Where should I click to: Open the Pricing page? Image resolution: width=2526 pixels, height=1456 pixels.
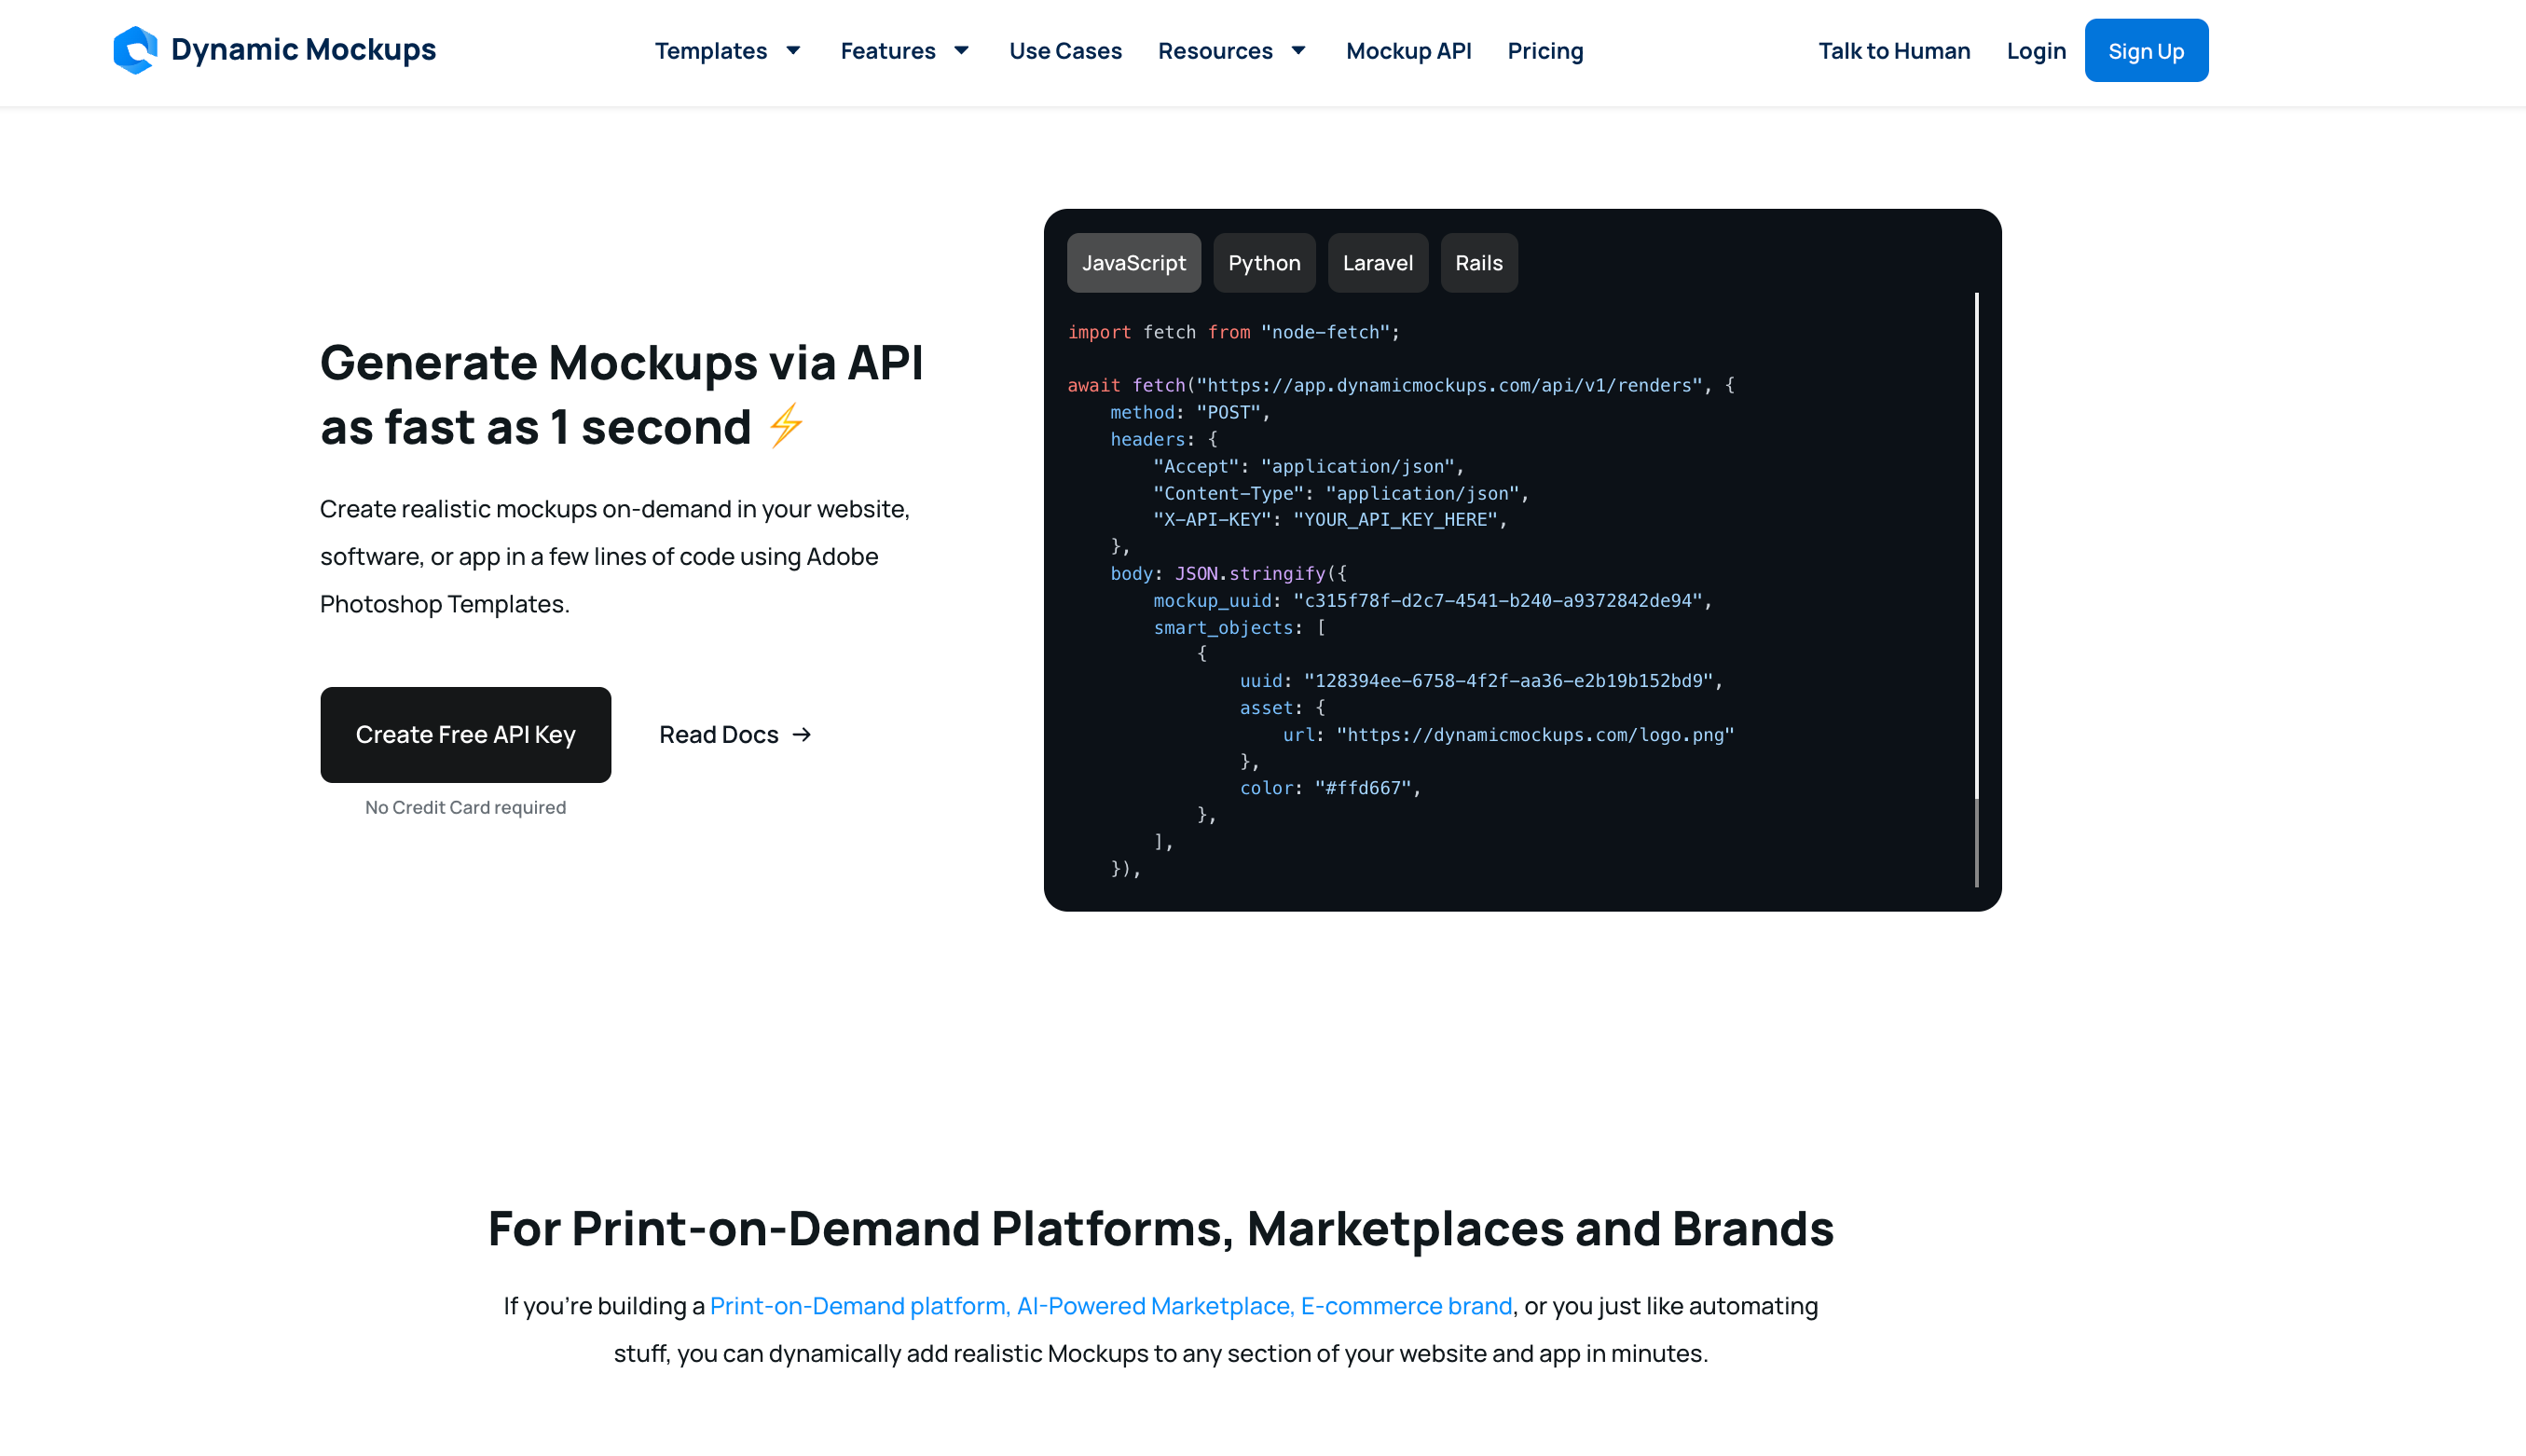(1545, 50)
